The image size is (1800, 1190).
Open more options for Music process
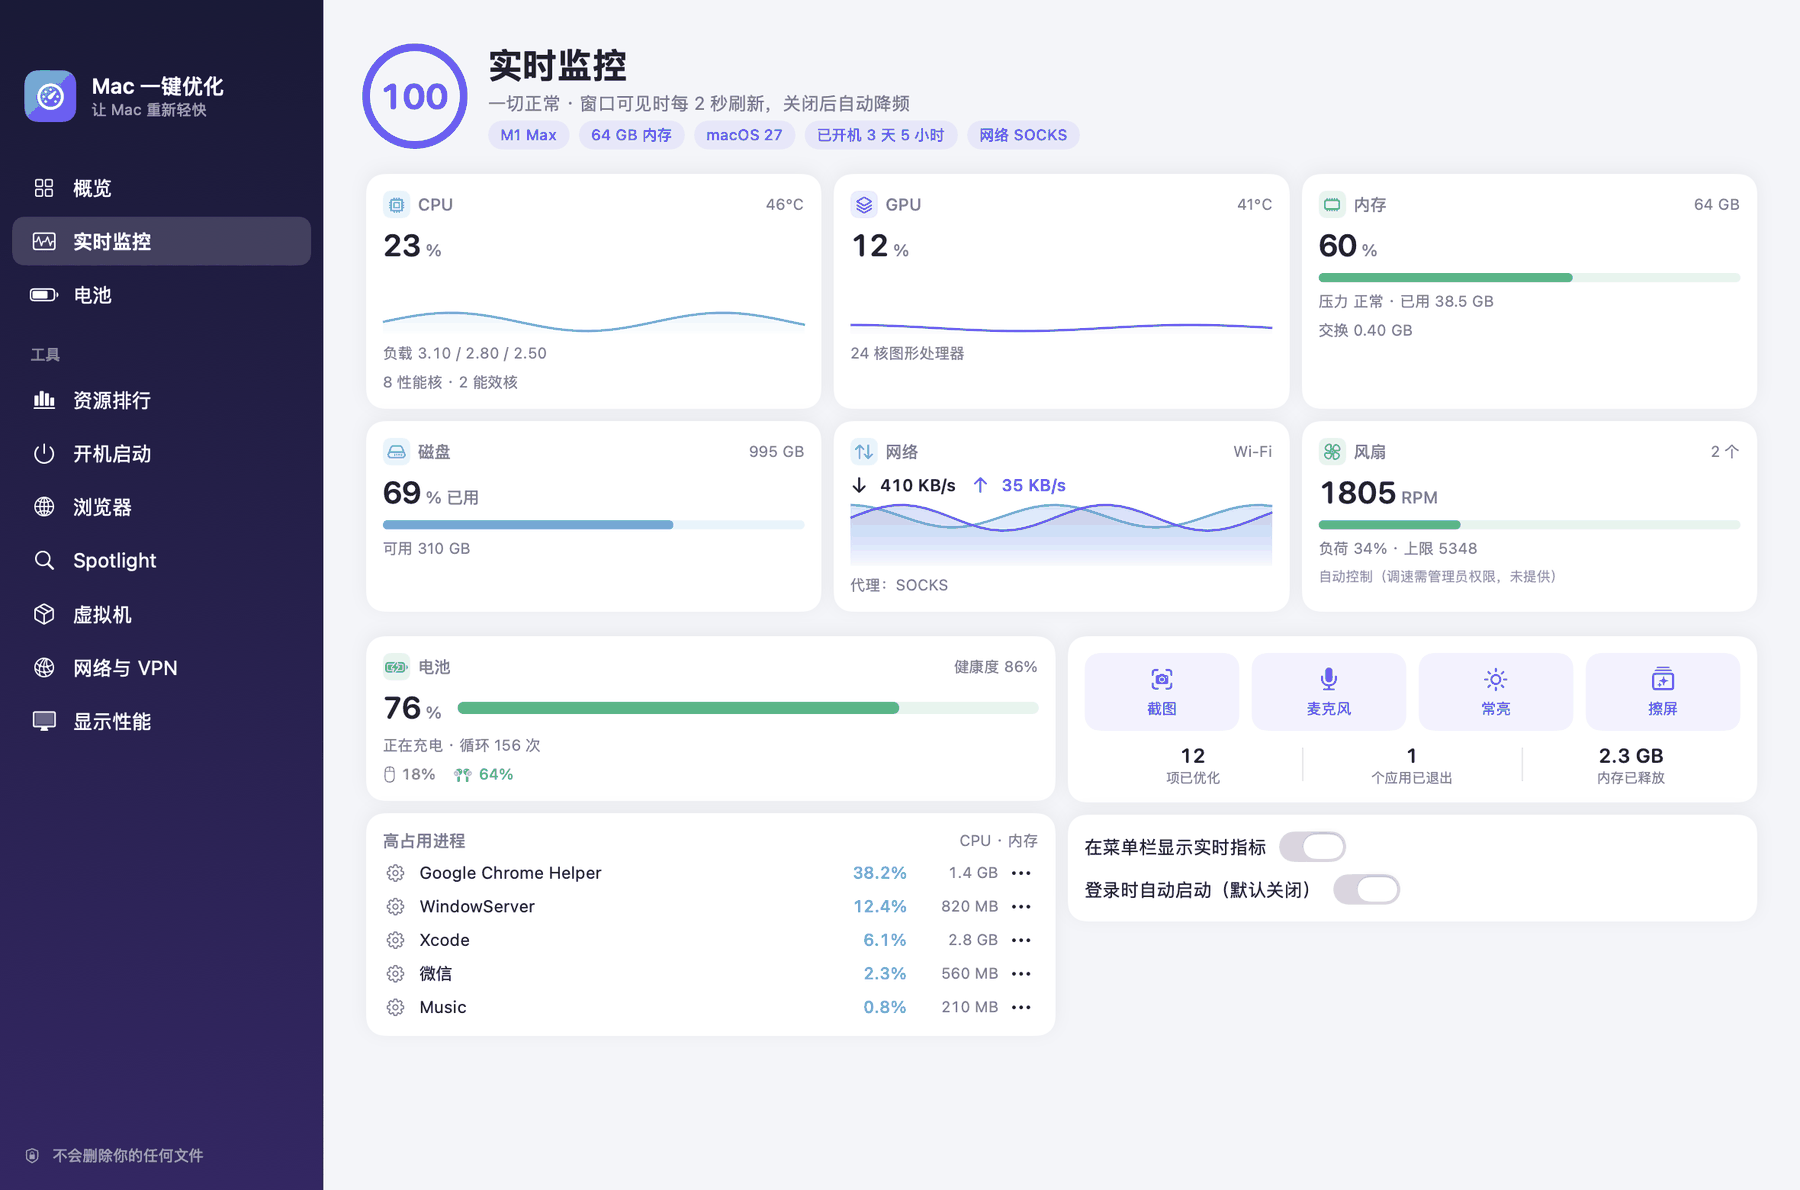[x=1021, y=1007]
